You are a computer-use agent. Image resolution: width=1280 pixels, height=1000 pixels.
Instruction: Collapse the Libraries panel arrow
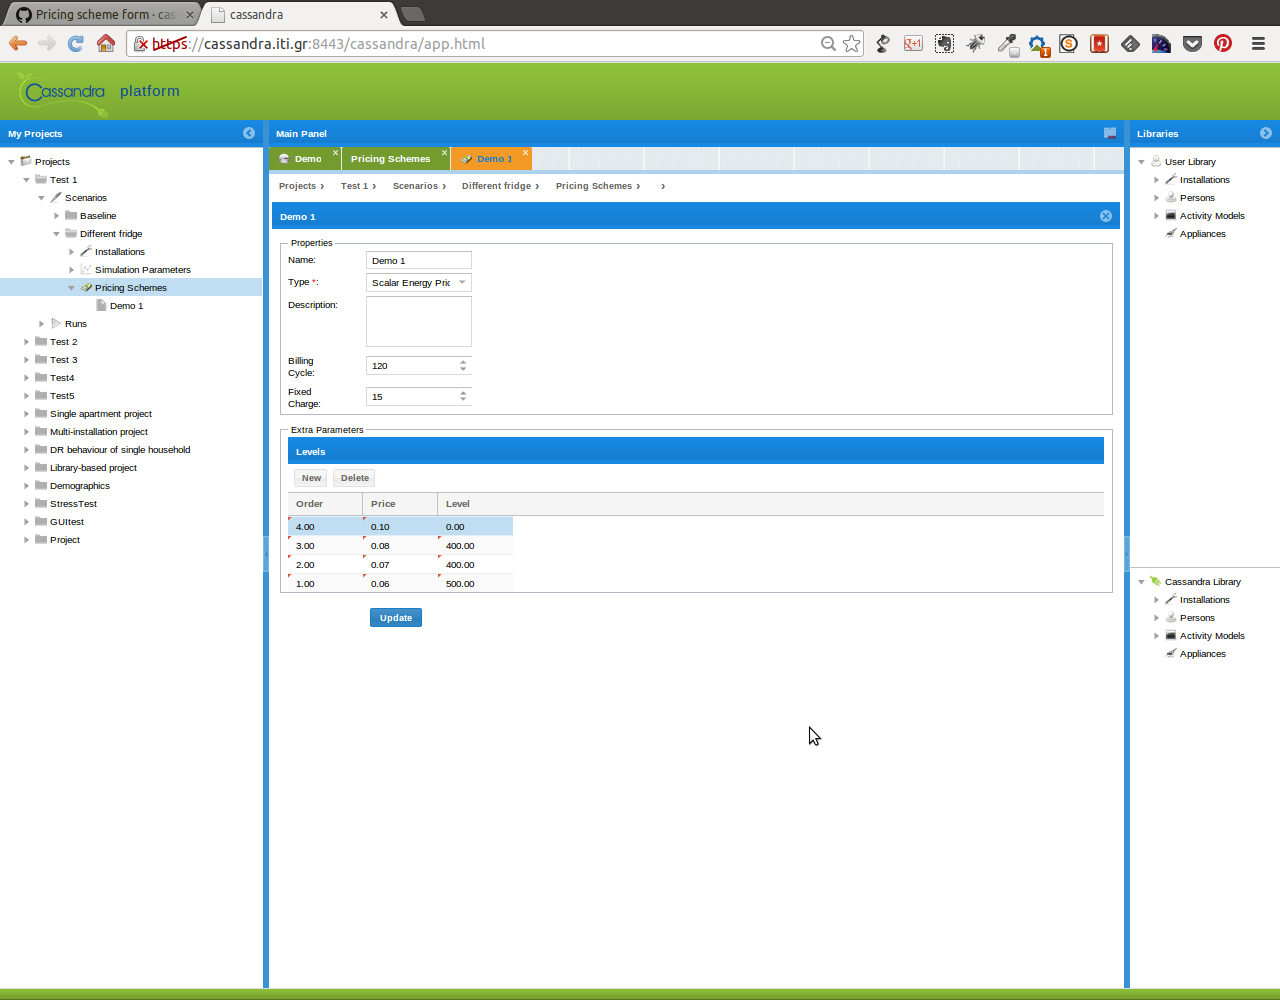coord(1266,133)
